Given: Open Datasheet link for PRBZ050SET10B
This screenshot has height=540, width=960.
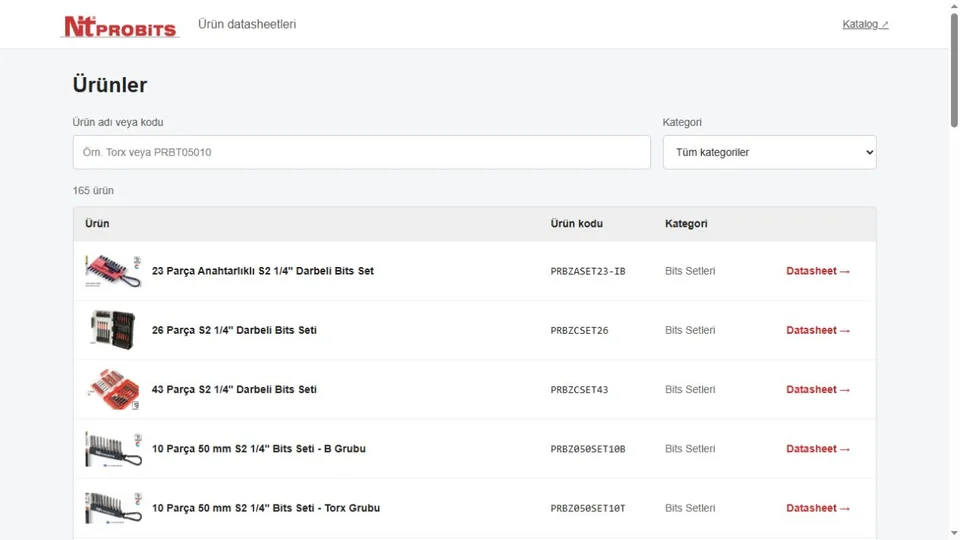Looking at the screenshot, I should point(818,449).
